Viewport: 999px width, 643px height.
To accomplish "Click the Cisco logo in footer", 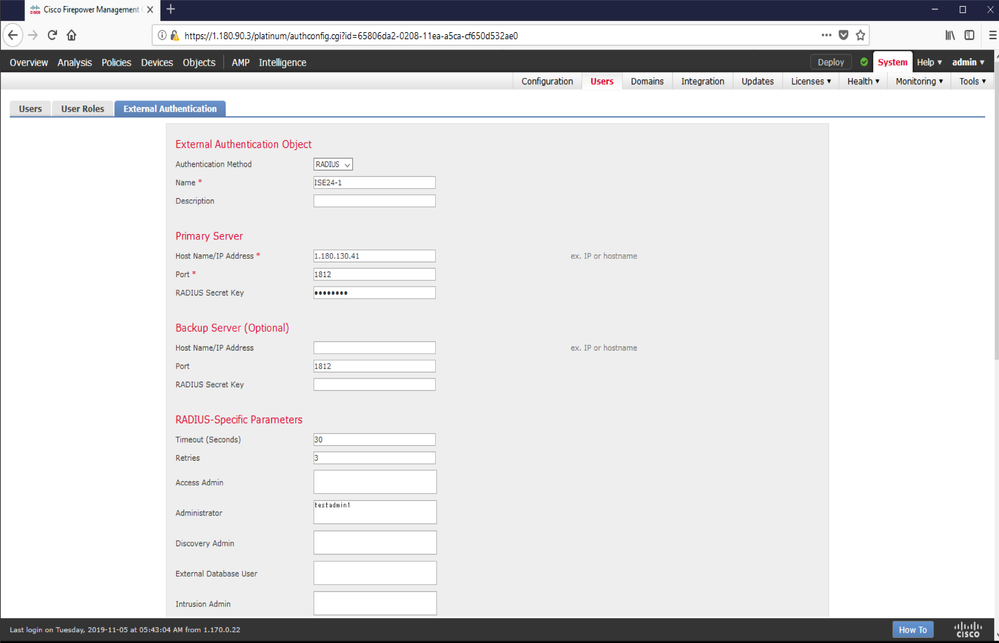I will (x=967, y=630).
